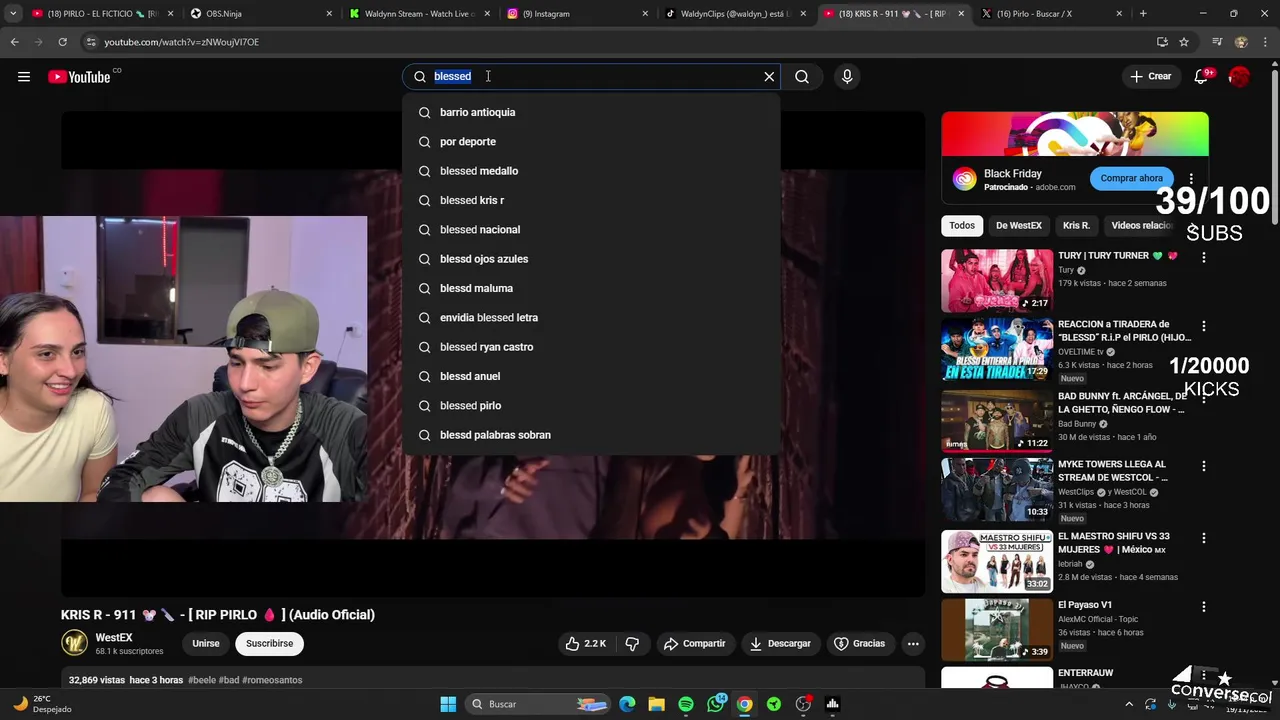Open options menu for TURY TURNER video
The height and width of the screenshot is (720, 1280).
pyautogui.click(x=1204, y=258)
